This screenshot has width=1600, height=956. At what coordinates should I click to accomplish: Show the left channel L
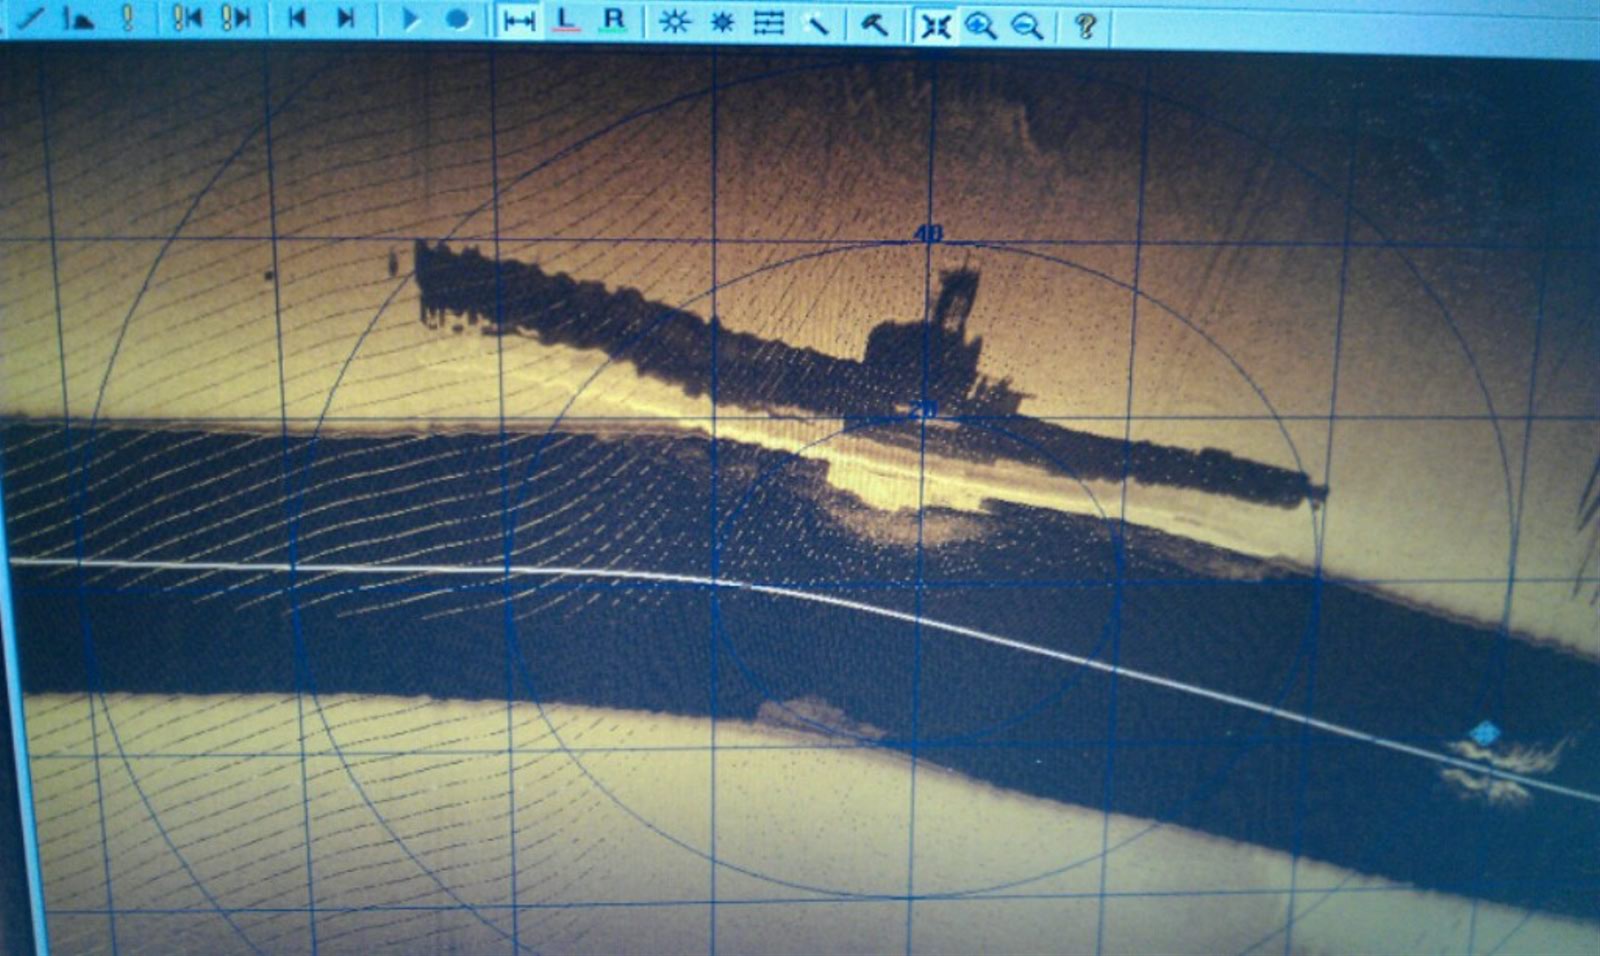566,20
